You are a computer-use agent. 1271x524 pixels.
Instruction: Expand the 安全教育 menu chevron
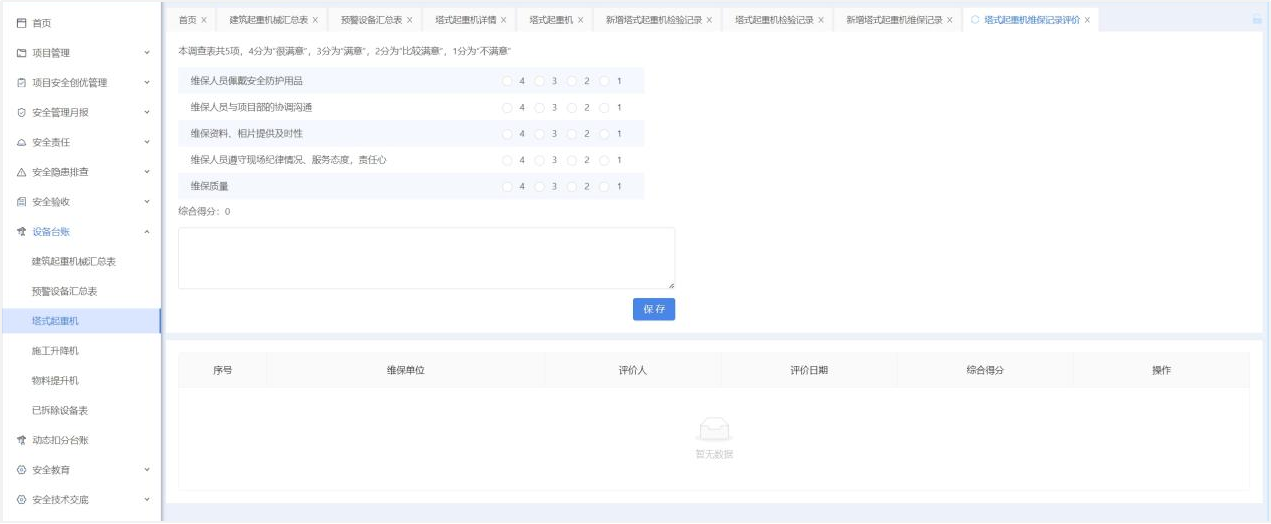pyautogui.click(x=147, y=470)
